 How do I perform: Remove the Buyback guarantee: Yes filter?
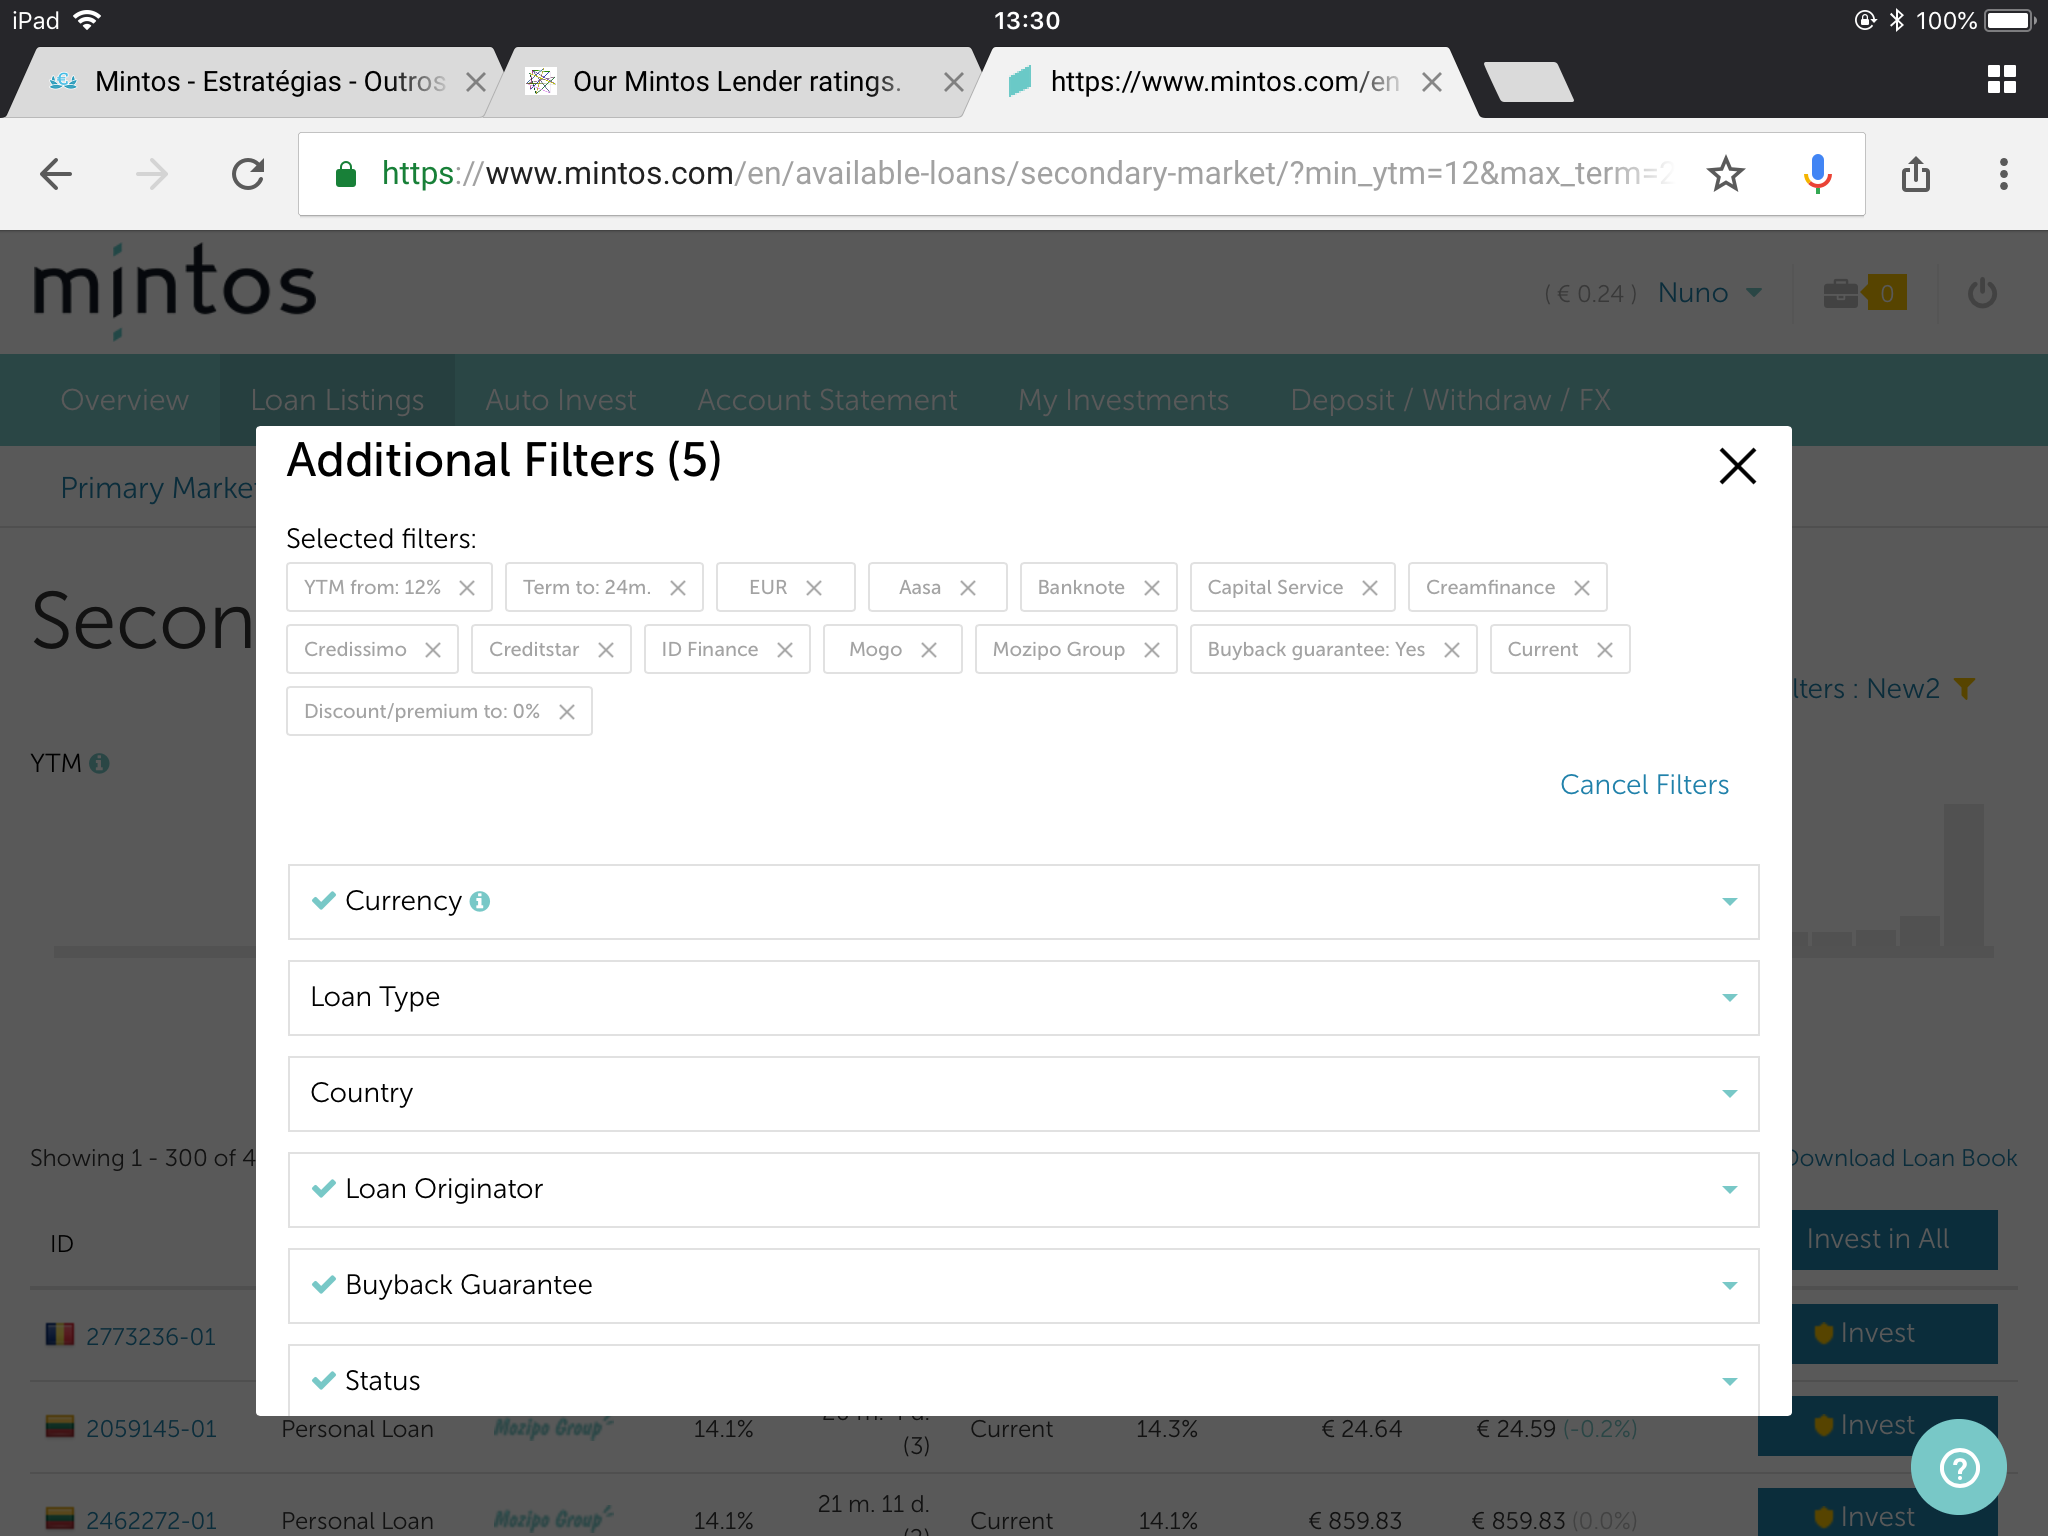click(1452, 650)
